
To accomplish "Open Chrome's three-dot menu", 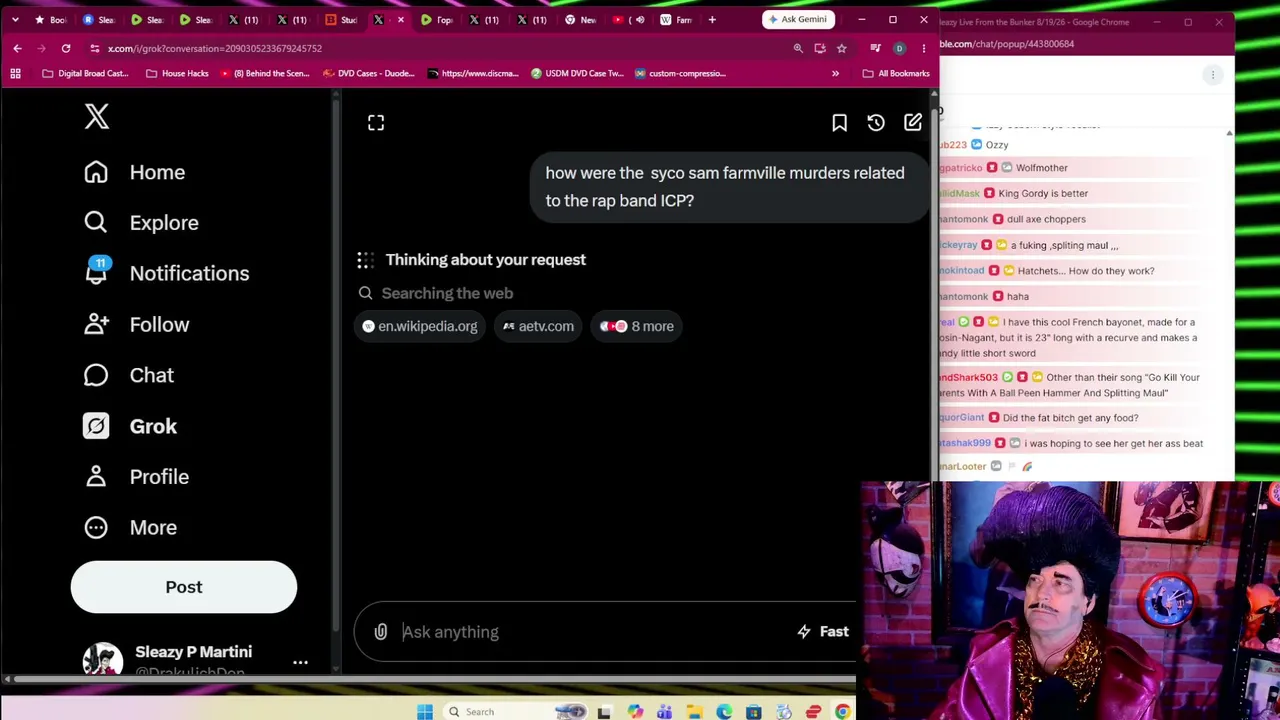I will tap(923, 48).
